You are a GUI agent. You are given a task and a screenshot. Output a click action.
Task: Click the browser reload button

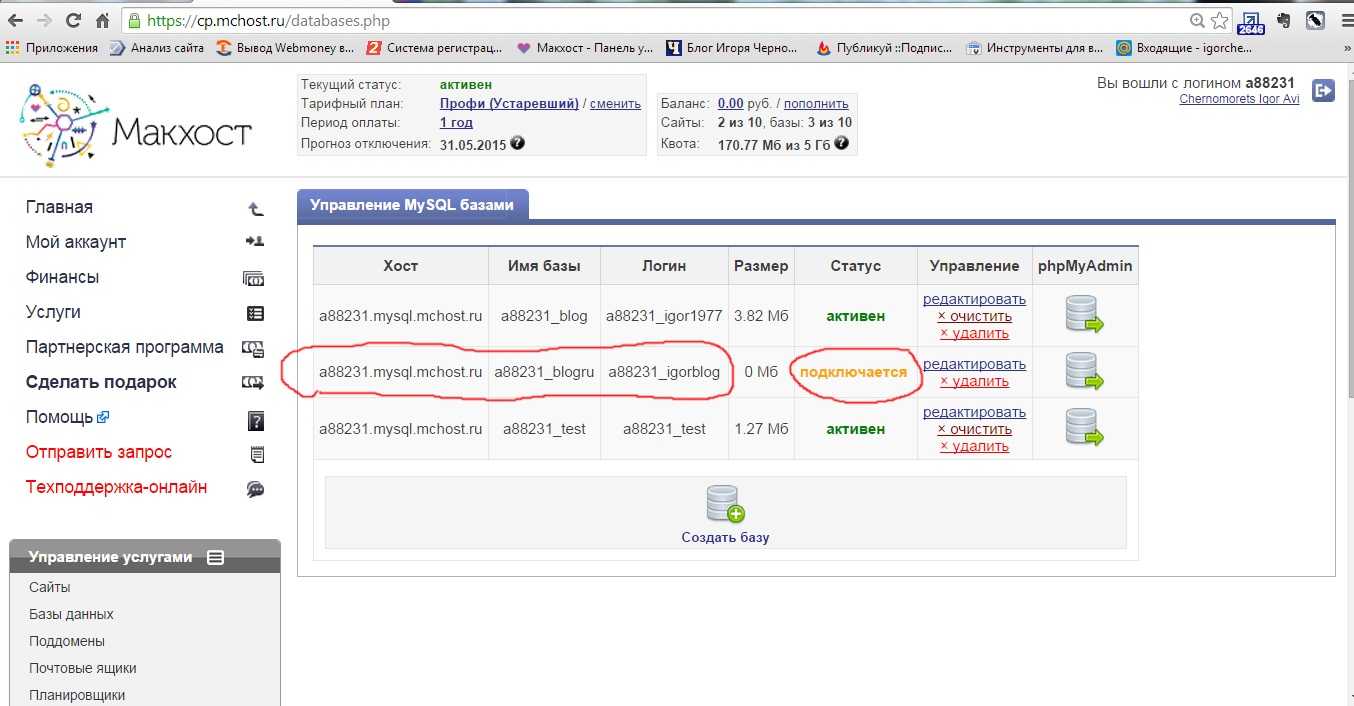pos(73,20)
